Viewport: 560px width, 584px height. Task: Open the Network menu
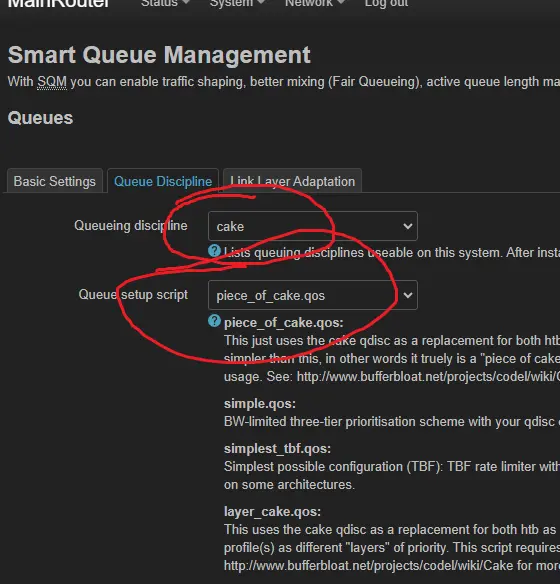[315, 3]
